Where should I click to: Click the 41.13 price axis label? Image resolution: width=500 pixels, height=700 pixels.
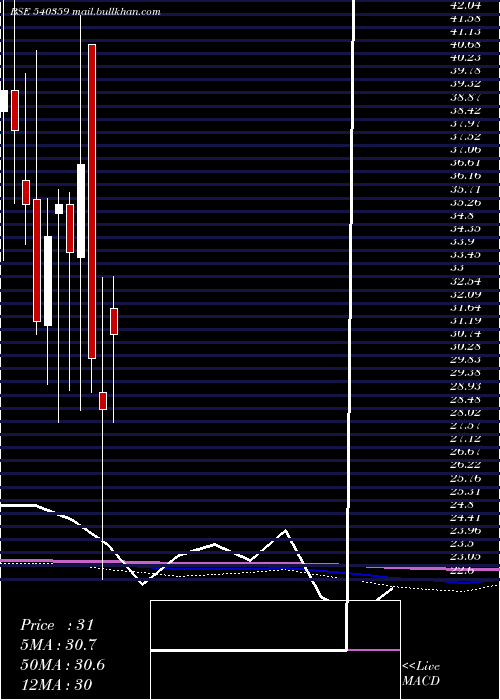466,31
